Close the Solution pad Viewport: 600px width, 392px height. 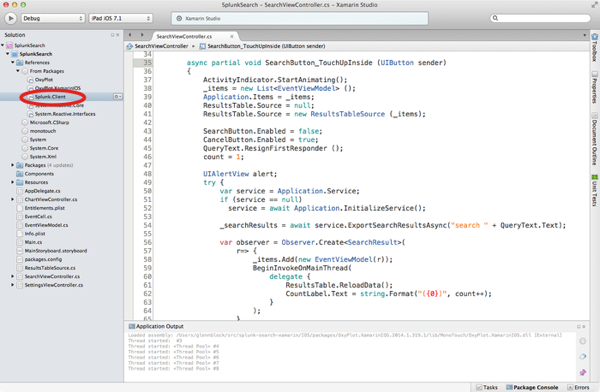[118, 35]
